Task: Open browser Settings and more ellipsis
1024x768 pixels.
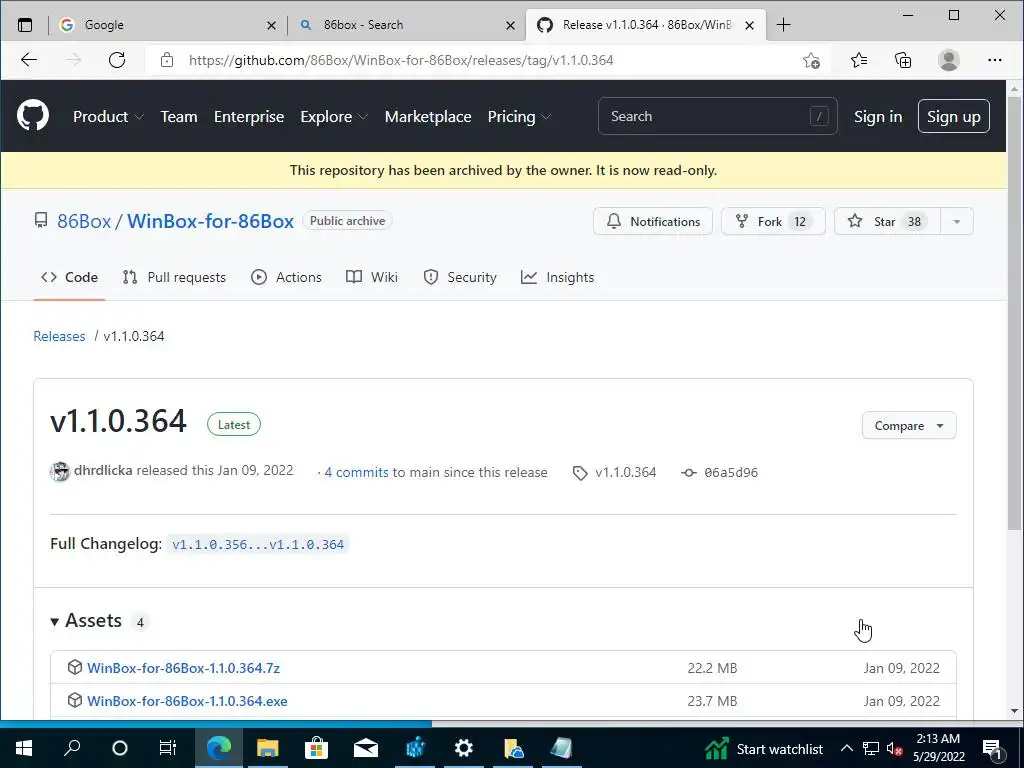Action: pos(994,60)
